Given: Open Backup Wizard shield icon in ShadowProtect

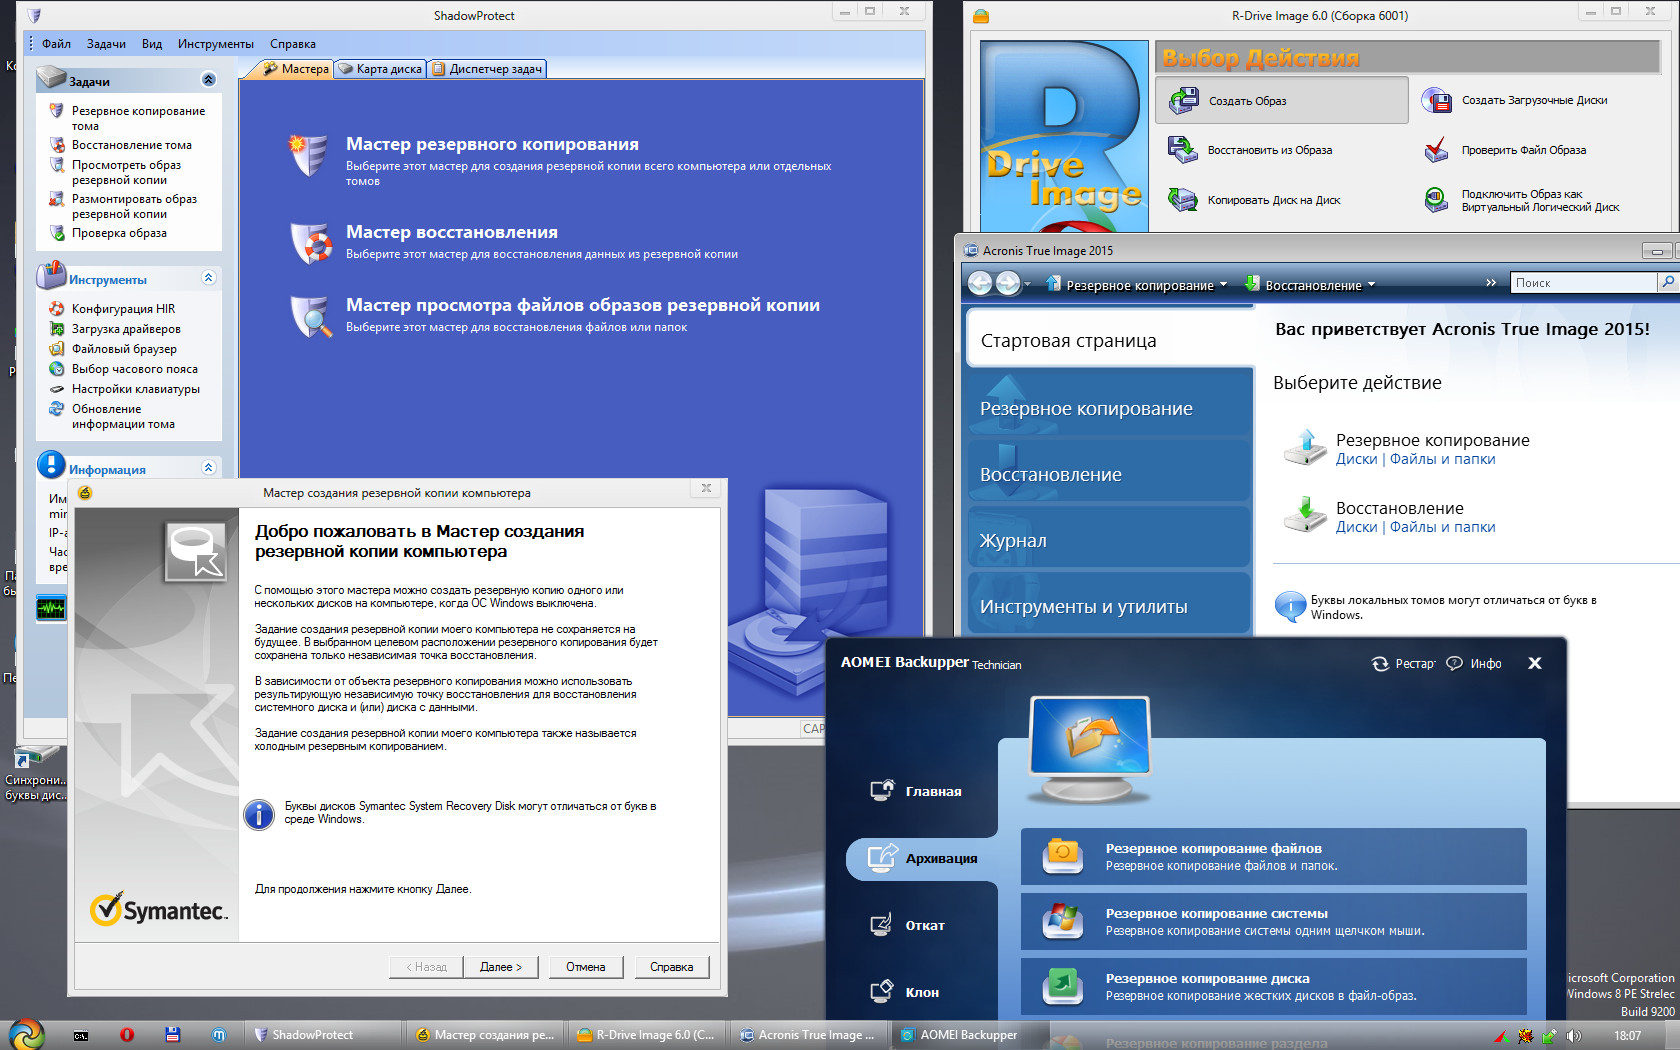Looking at the screenshot, I should 308,156.
